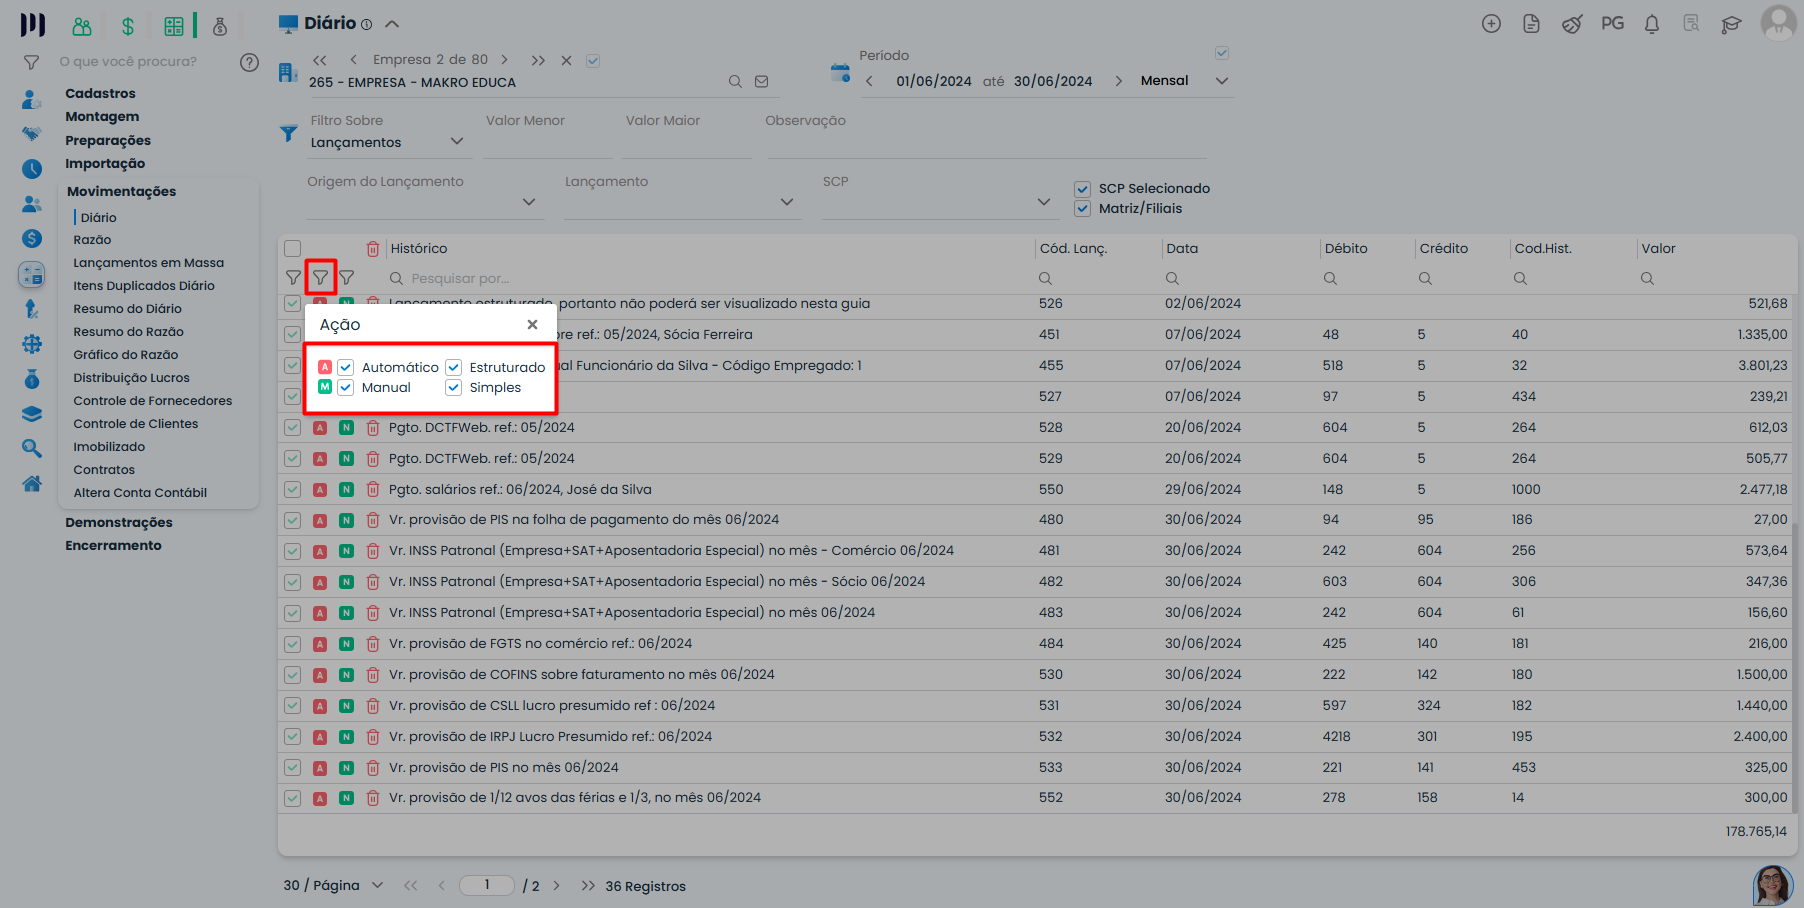Close the Ação filter popup
Screen dimensions: 1804x908
[x=532, y=324]
